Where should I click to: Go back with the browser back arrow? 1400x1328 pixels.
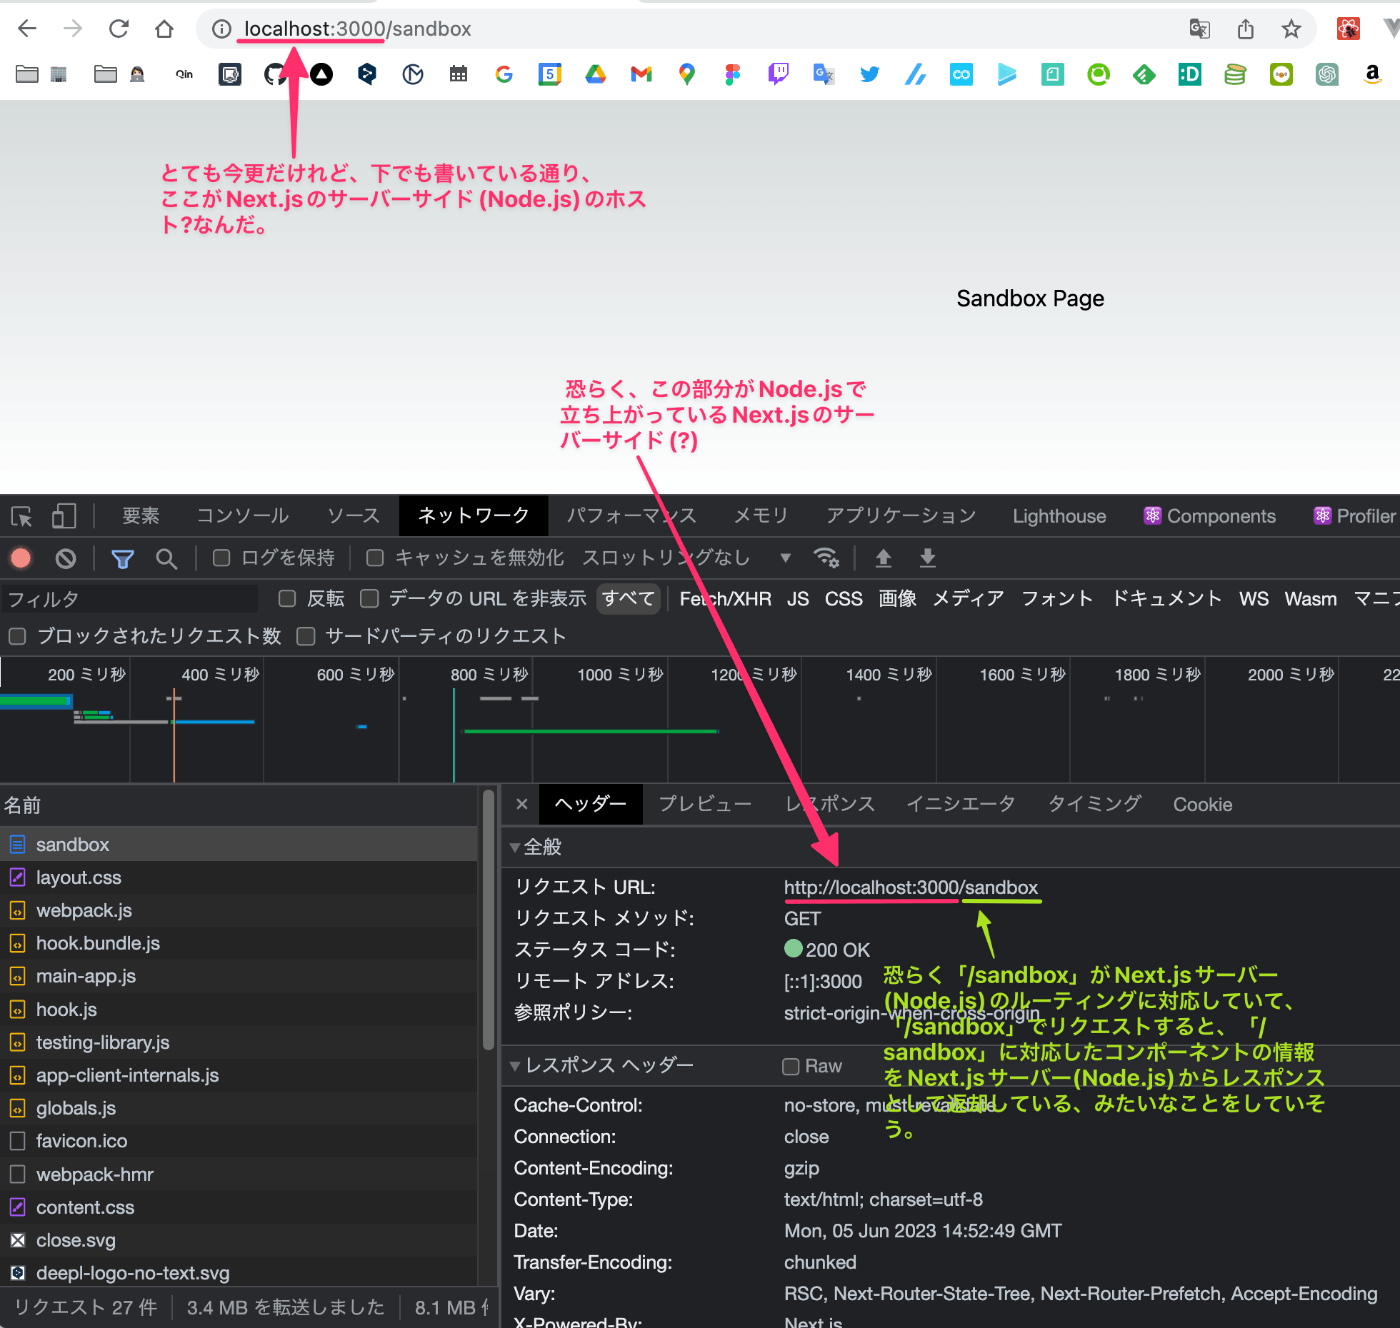pos(27,29)
